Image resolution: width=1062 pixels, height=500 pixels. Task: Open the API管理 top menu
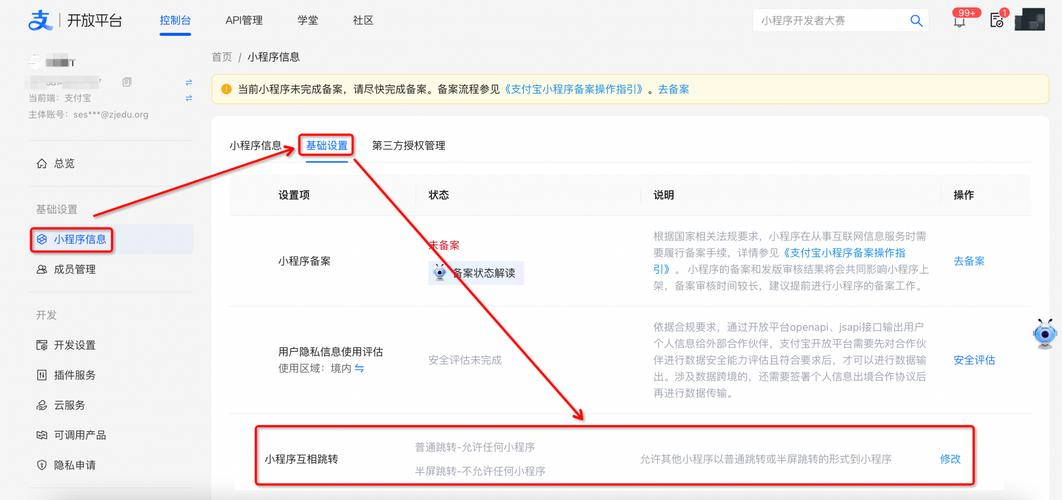[244, 20]
